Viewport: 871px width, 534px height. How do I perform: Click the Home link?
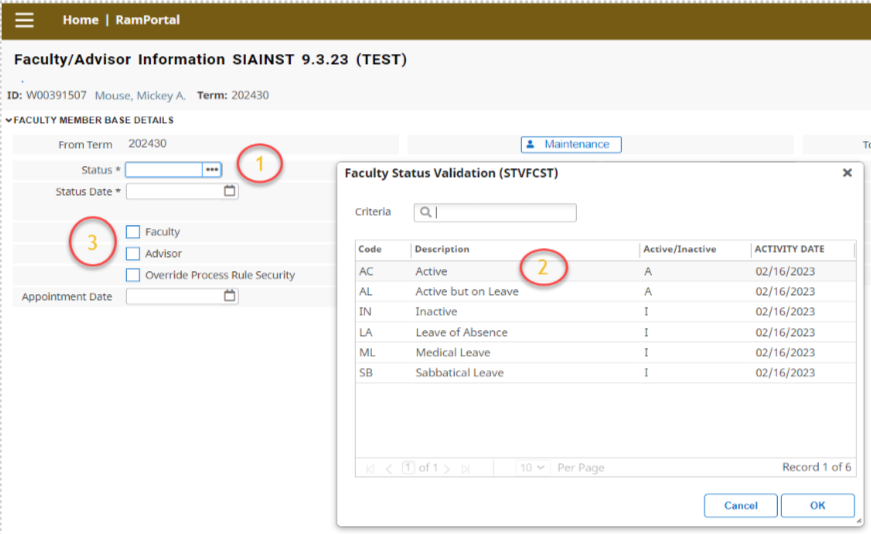pos(81,20)
